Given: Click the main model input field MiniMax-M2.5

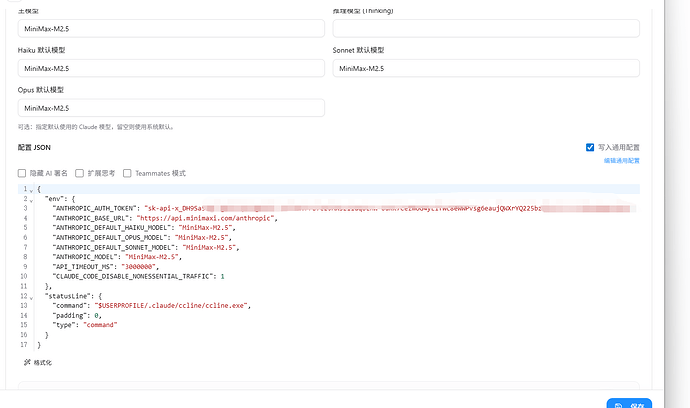Looking at the screenshot, I should pos(171,29).
